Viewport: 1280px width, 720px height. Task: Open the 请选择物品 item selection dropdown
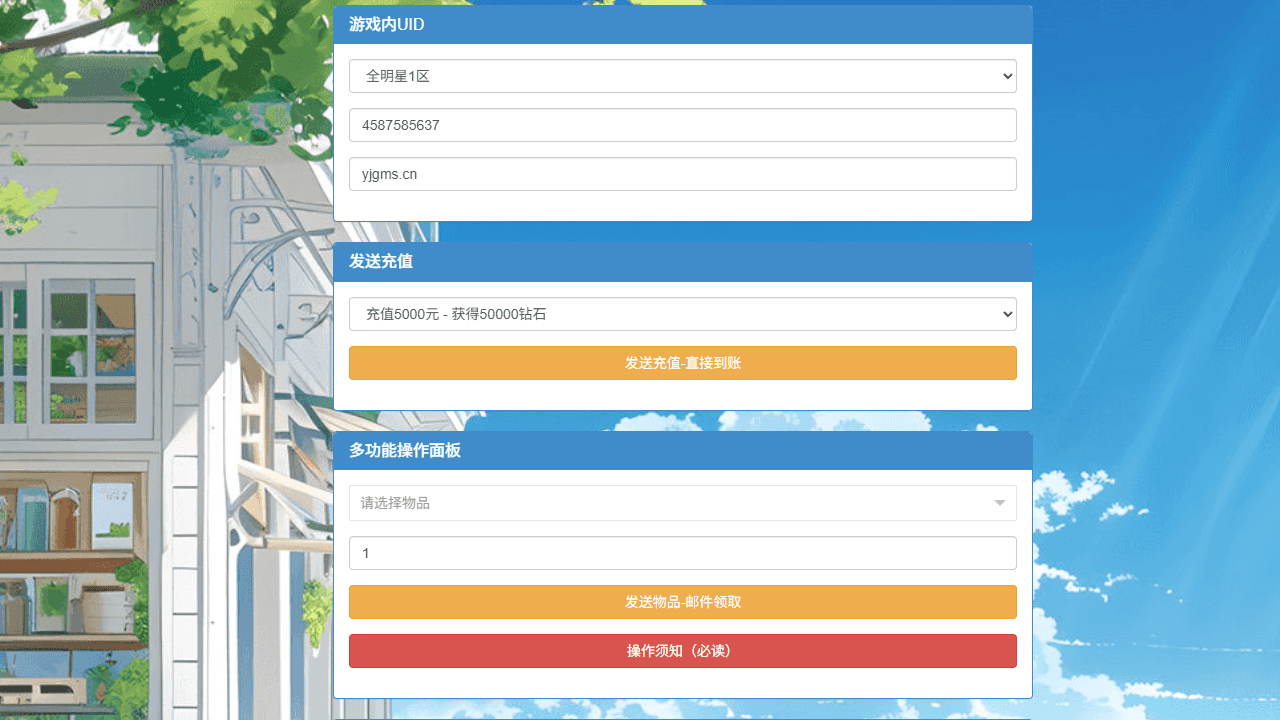click(683, 503)
